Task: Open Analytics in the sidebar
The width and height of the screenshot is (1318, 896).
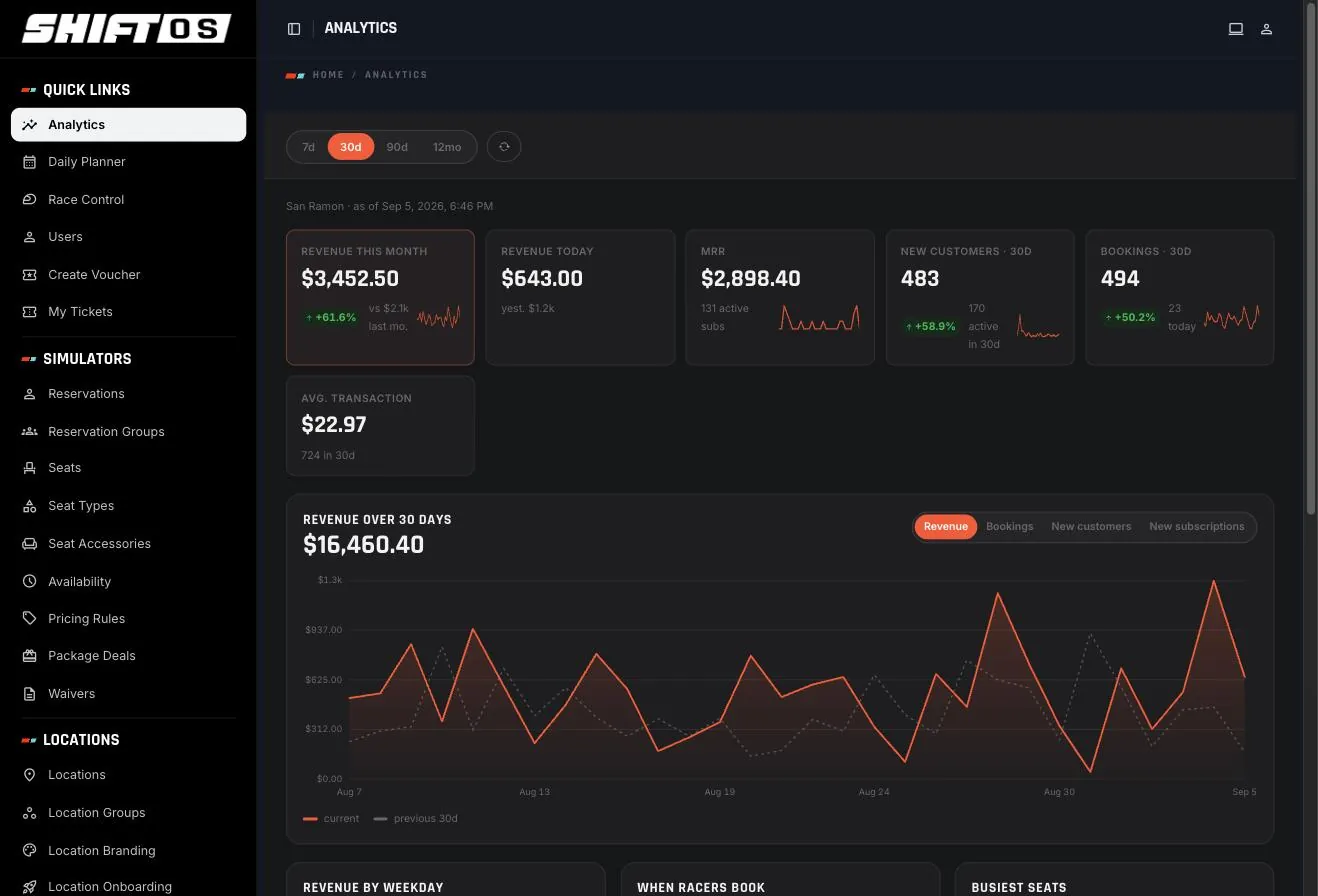Action: pyautogui.click(x=129, y=125)
